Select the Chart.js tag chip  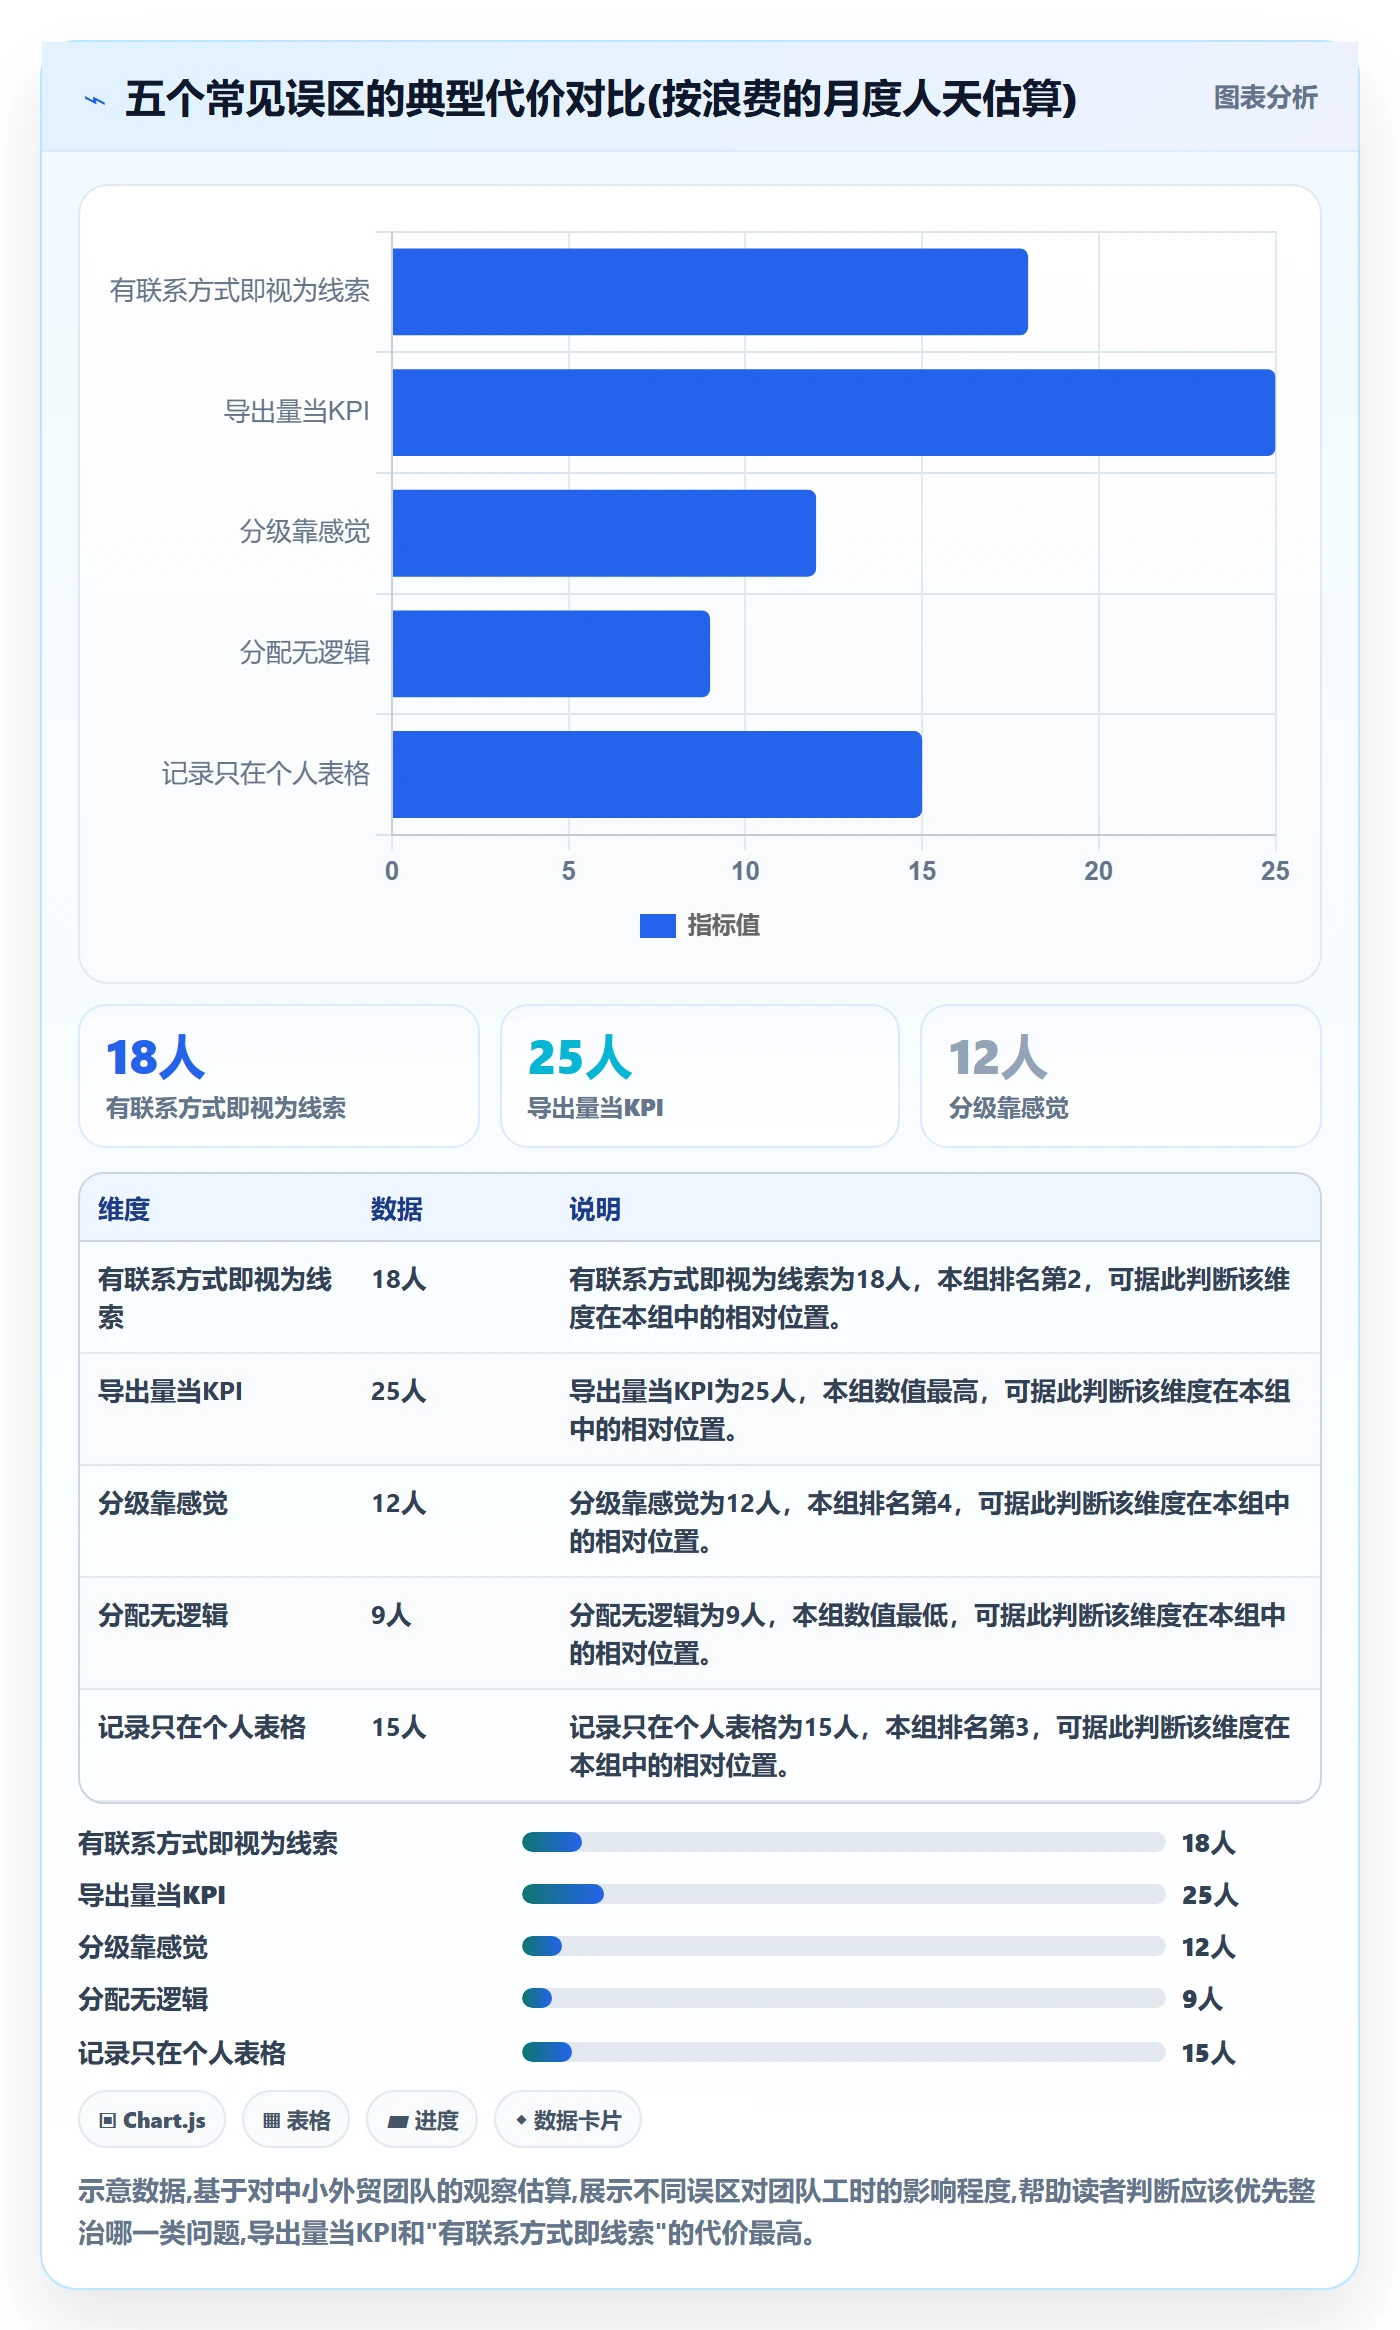[152, 2120]
